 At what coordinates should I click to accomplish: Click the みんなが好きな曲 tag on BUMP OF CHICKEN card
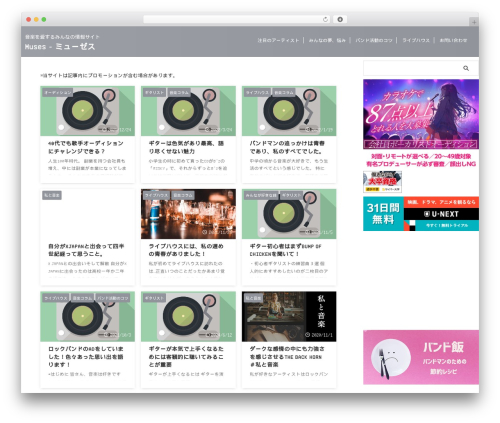[x=261, y=195]
